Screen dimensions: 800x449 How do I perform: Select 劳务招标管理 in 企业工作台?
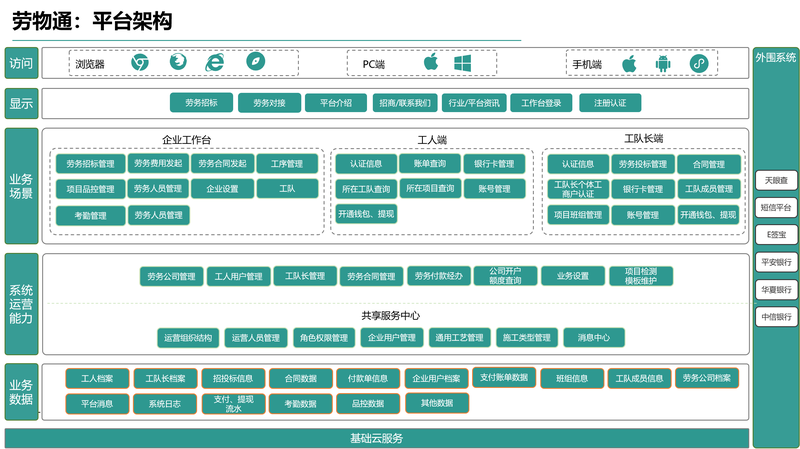point(90,164)
